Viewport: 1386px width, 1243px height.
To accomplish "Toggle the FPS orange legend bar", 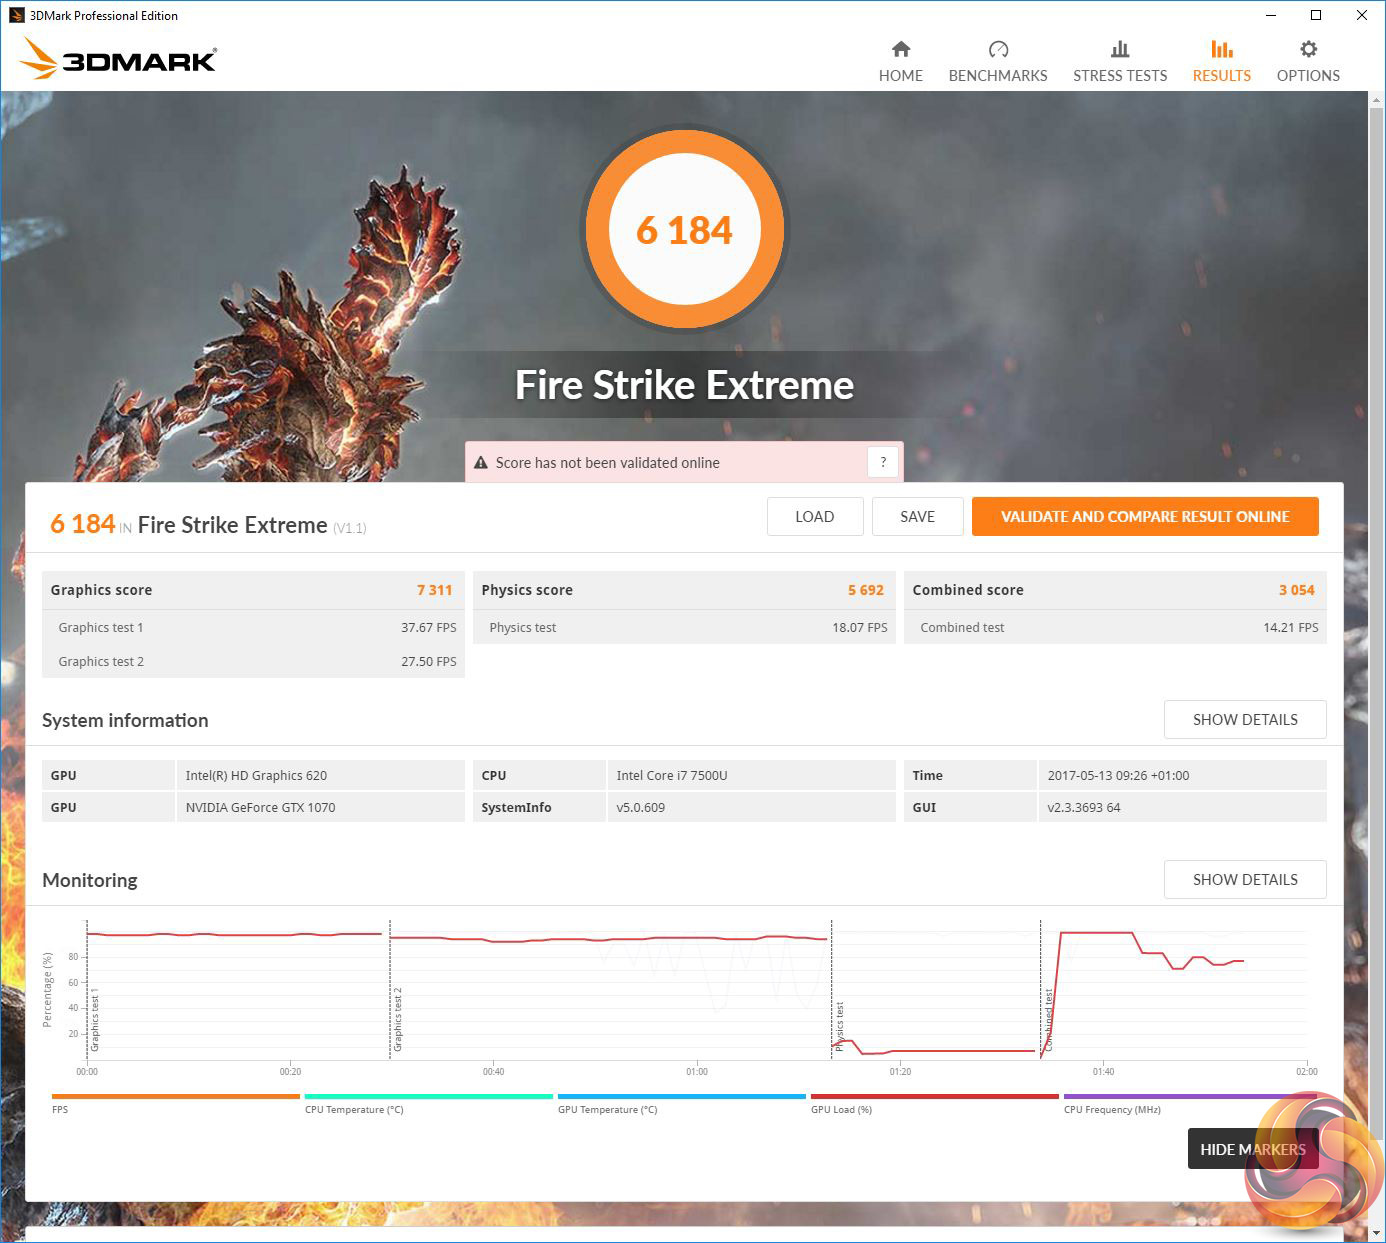I will click(x=176, y=1096).
